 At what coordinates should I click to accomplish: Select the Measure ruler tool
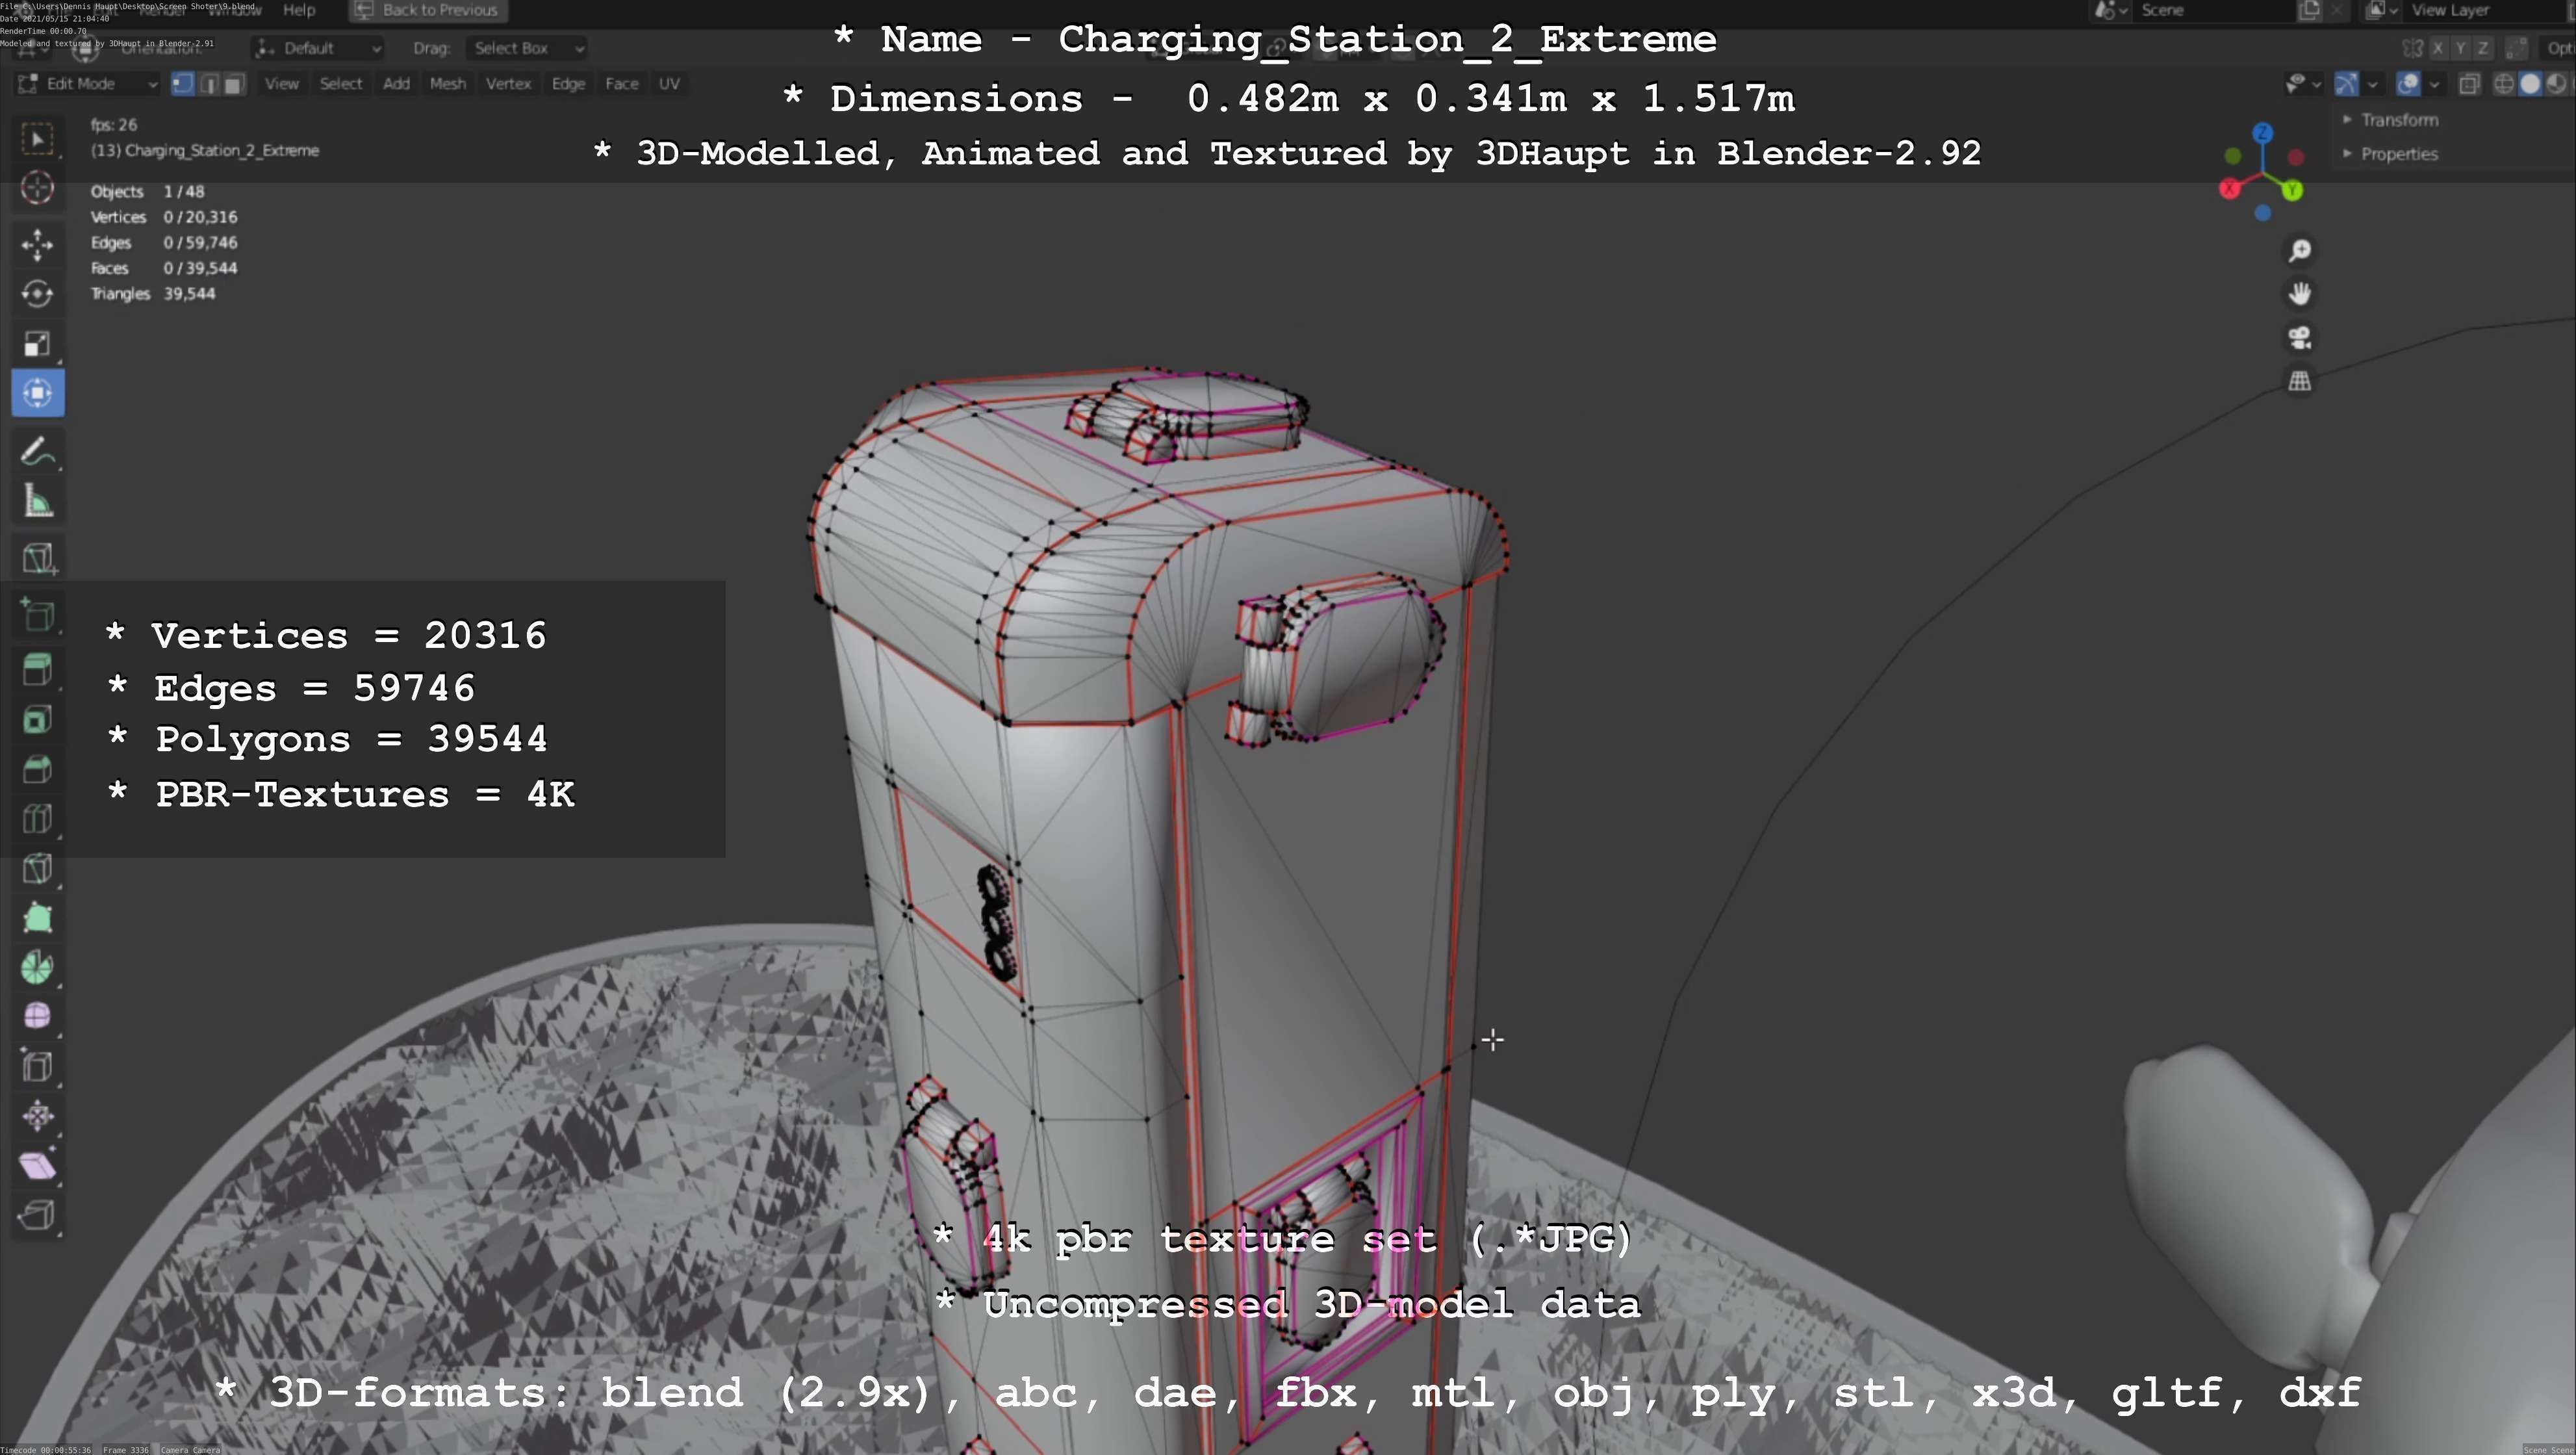coord(38,501)
